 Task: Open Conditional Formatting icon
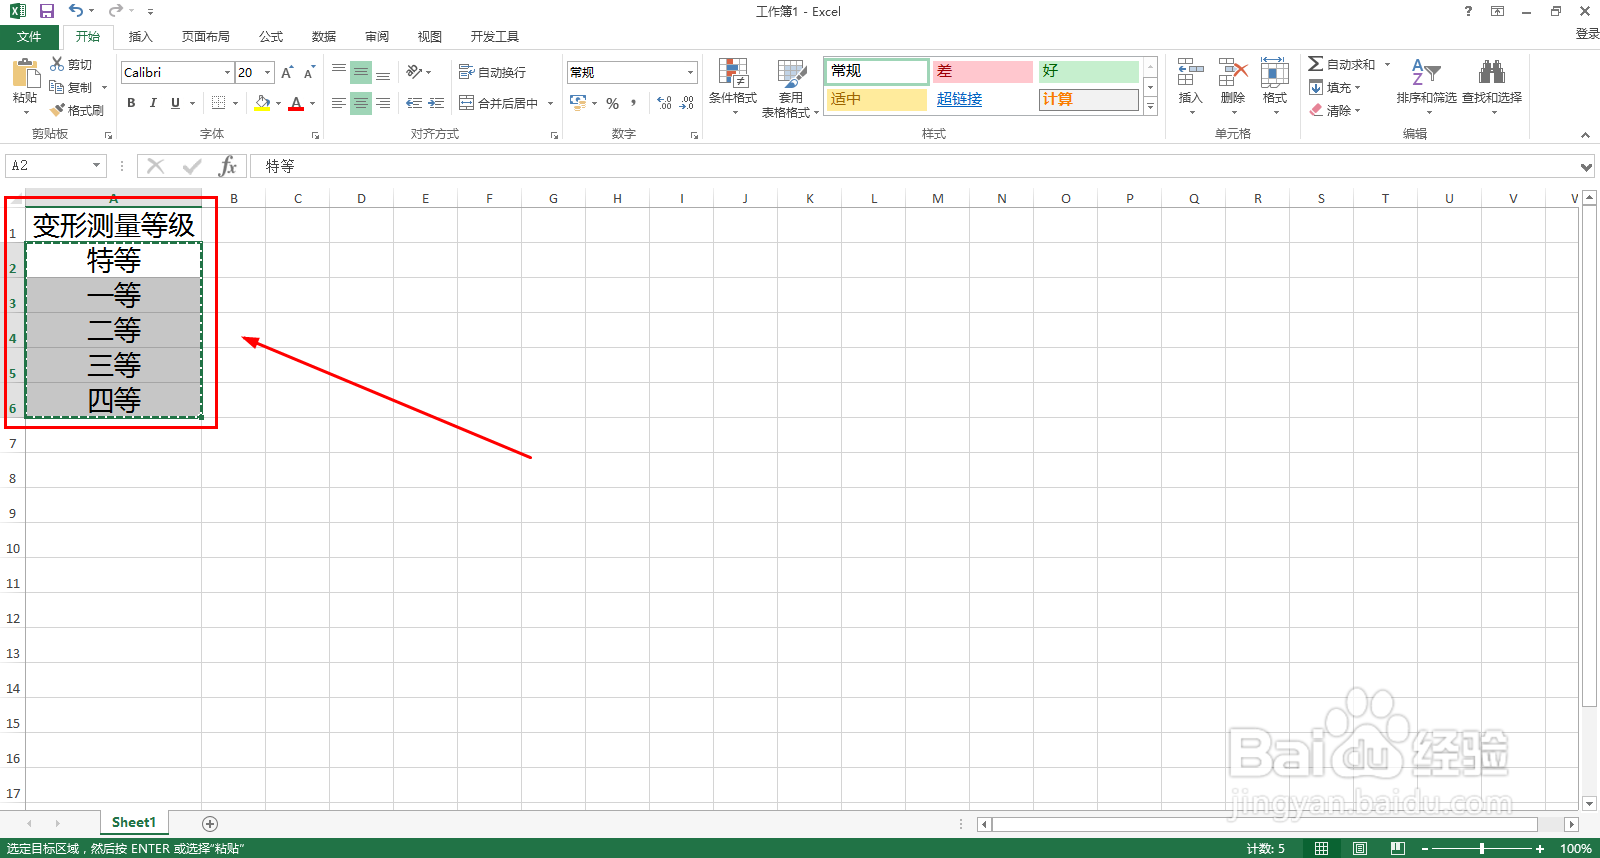click(733, 73)
